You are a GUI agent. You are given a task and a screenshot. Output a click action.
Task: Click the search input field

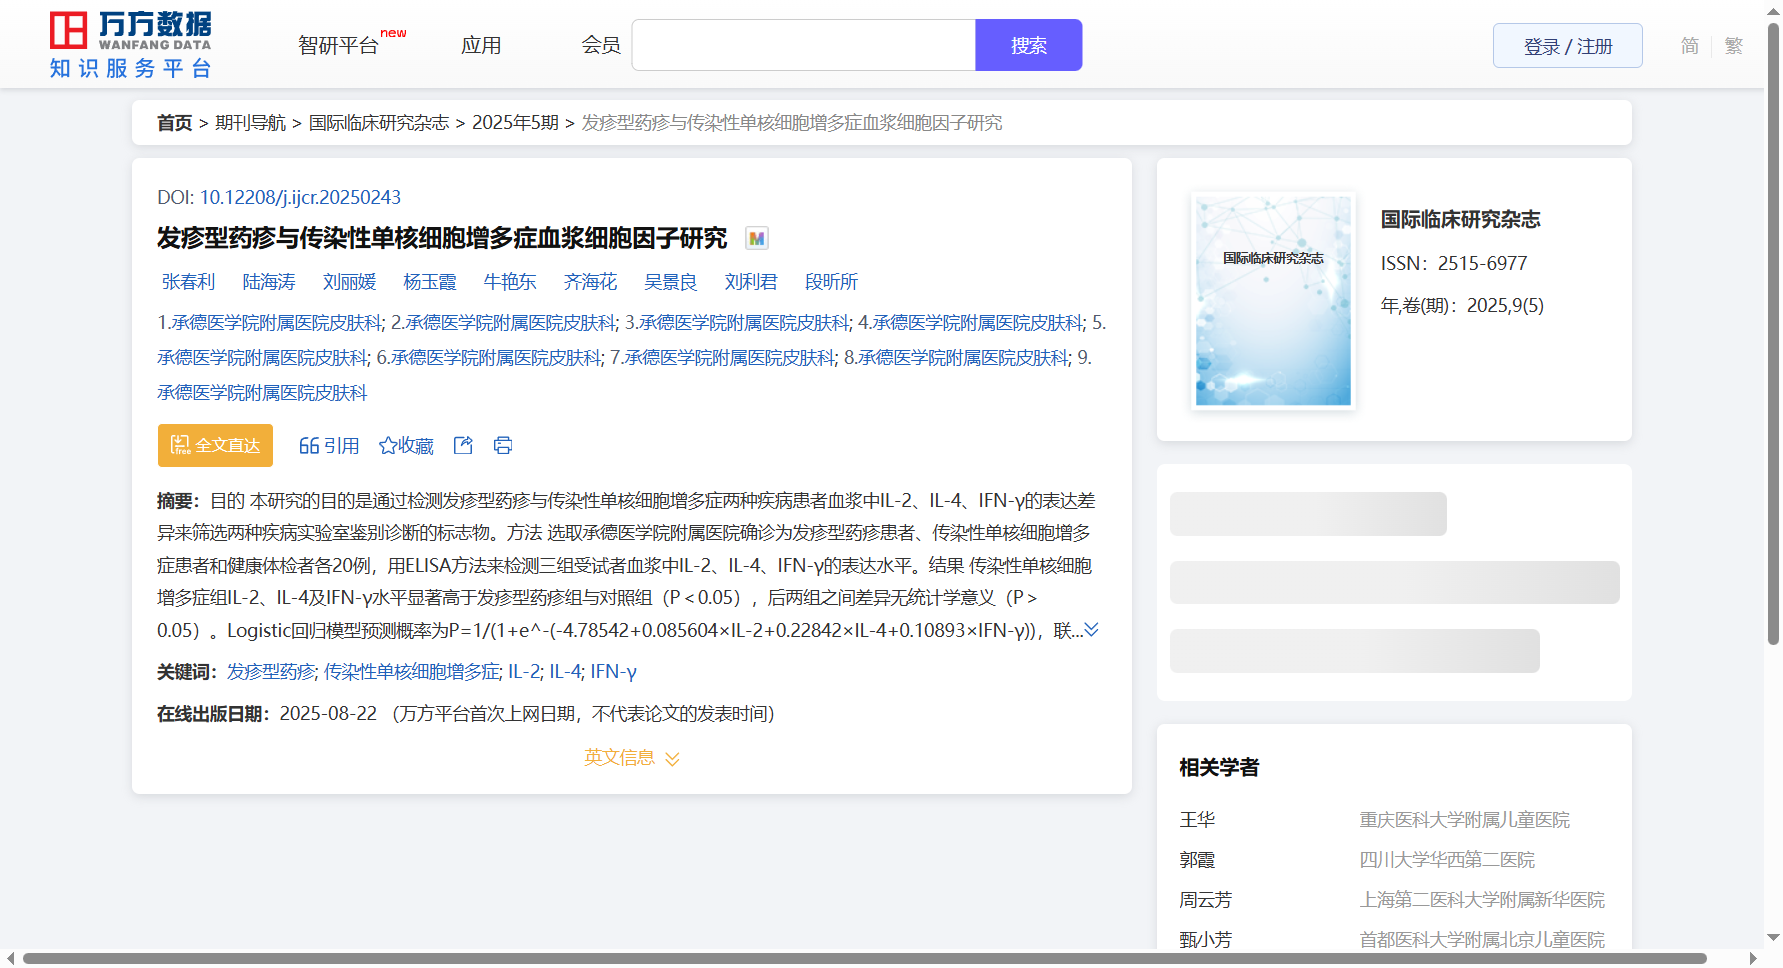803,46
